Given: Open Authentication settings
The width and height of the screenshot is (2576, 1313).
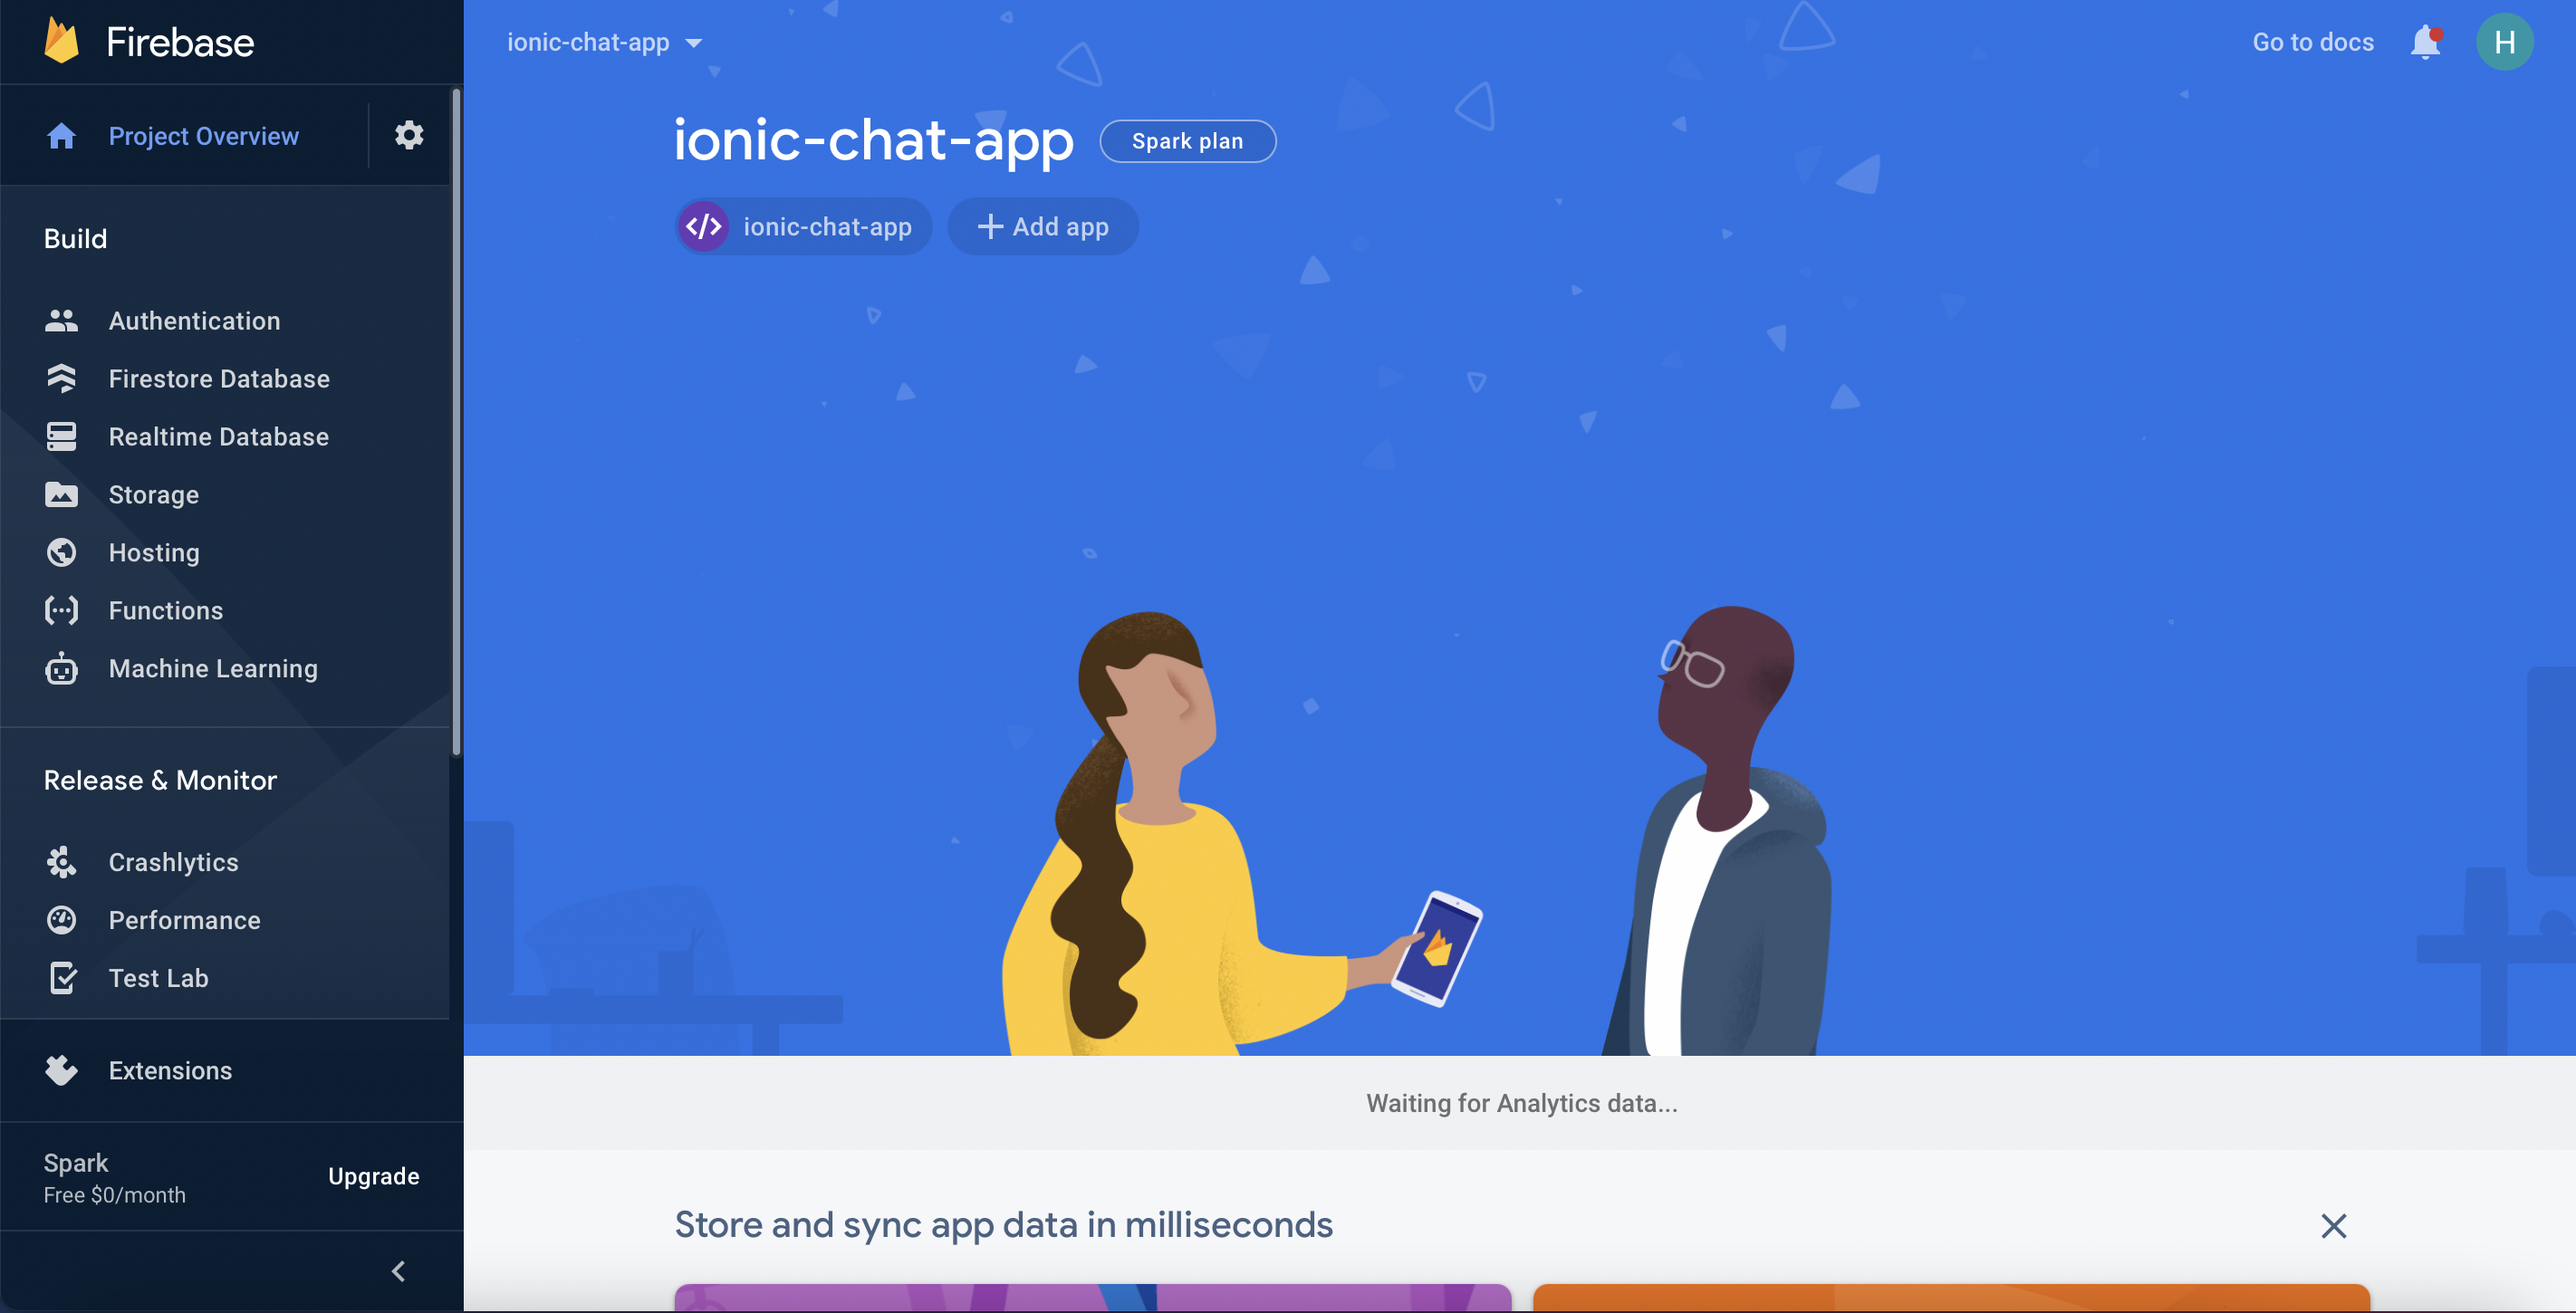Looking at the screenshot, I should click(195, 321).
